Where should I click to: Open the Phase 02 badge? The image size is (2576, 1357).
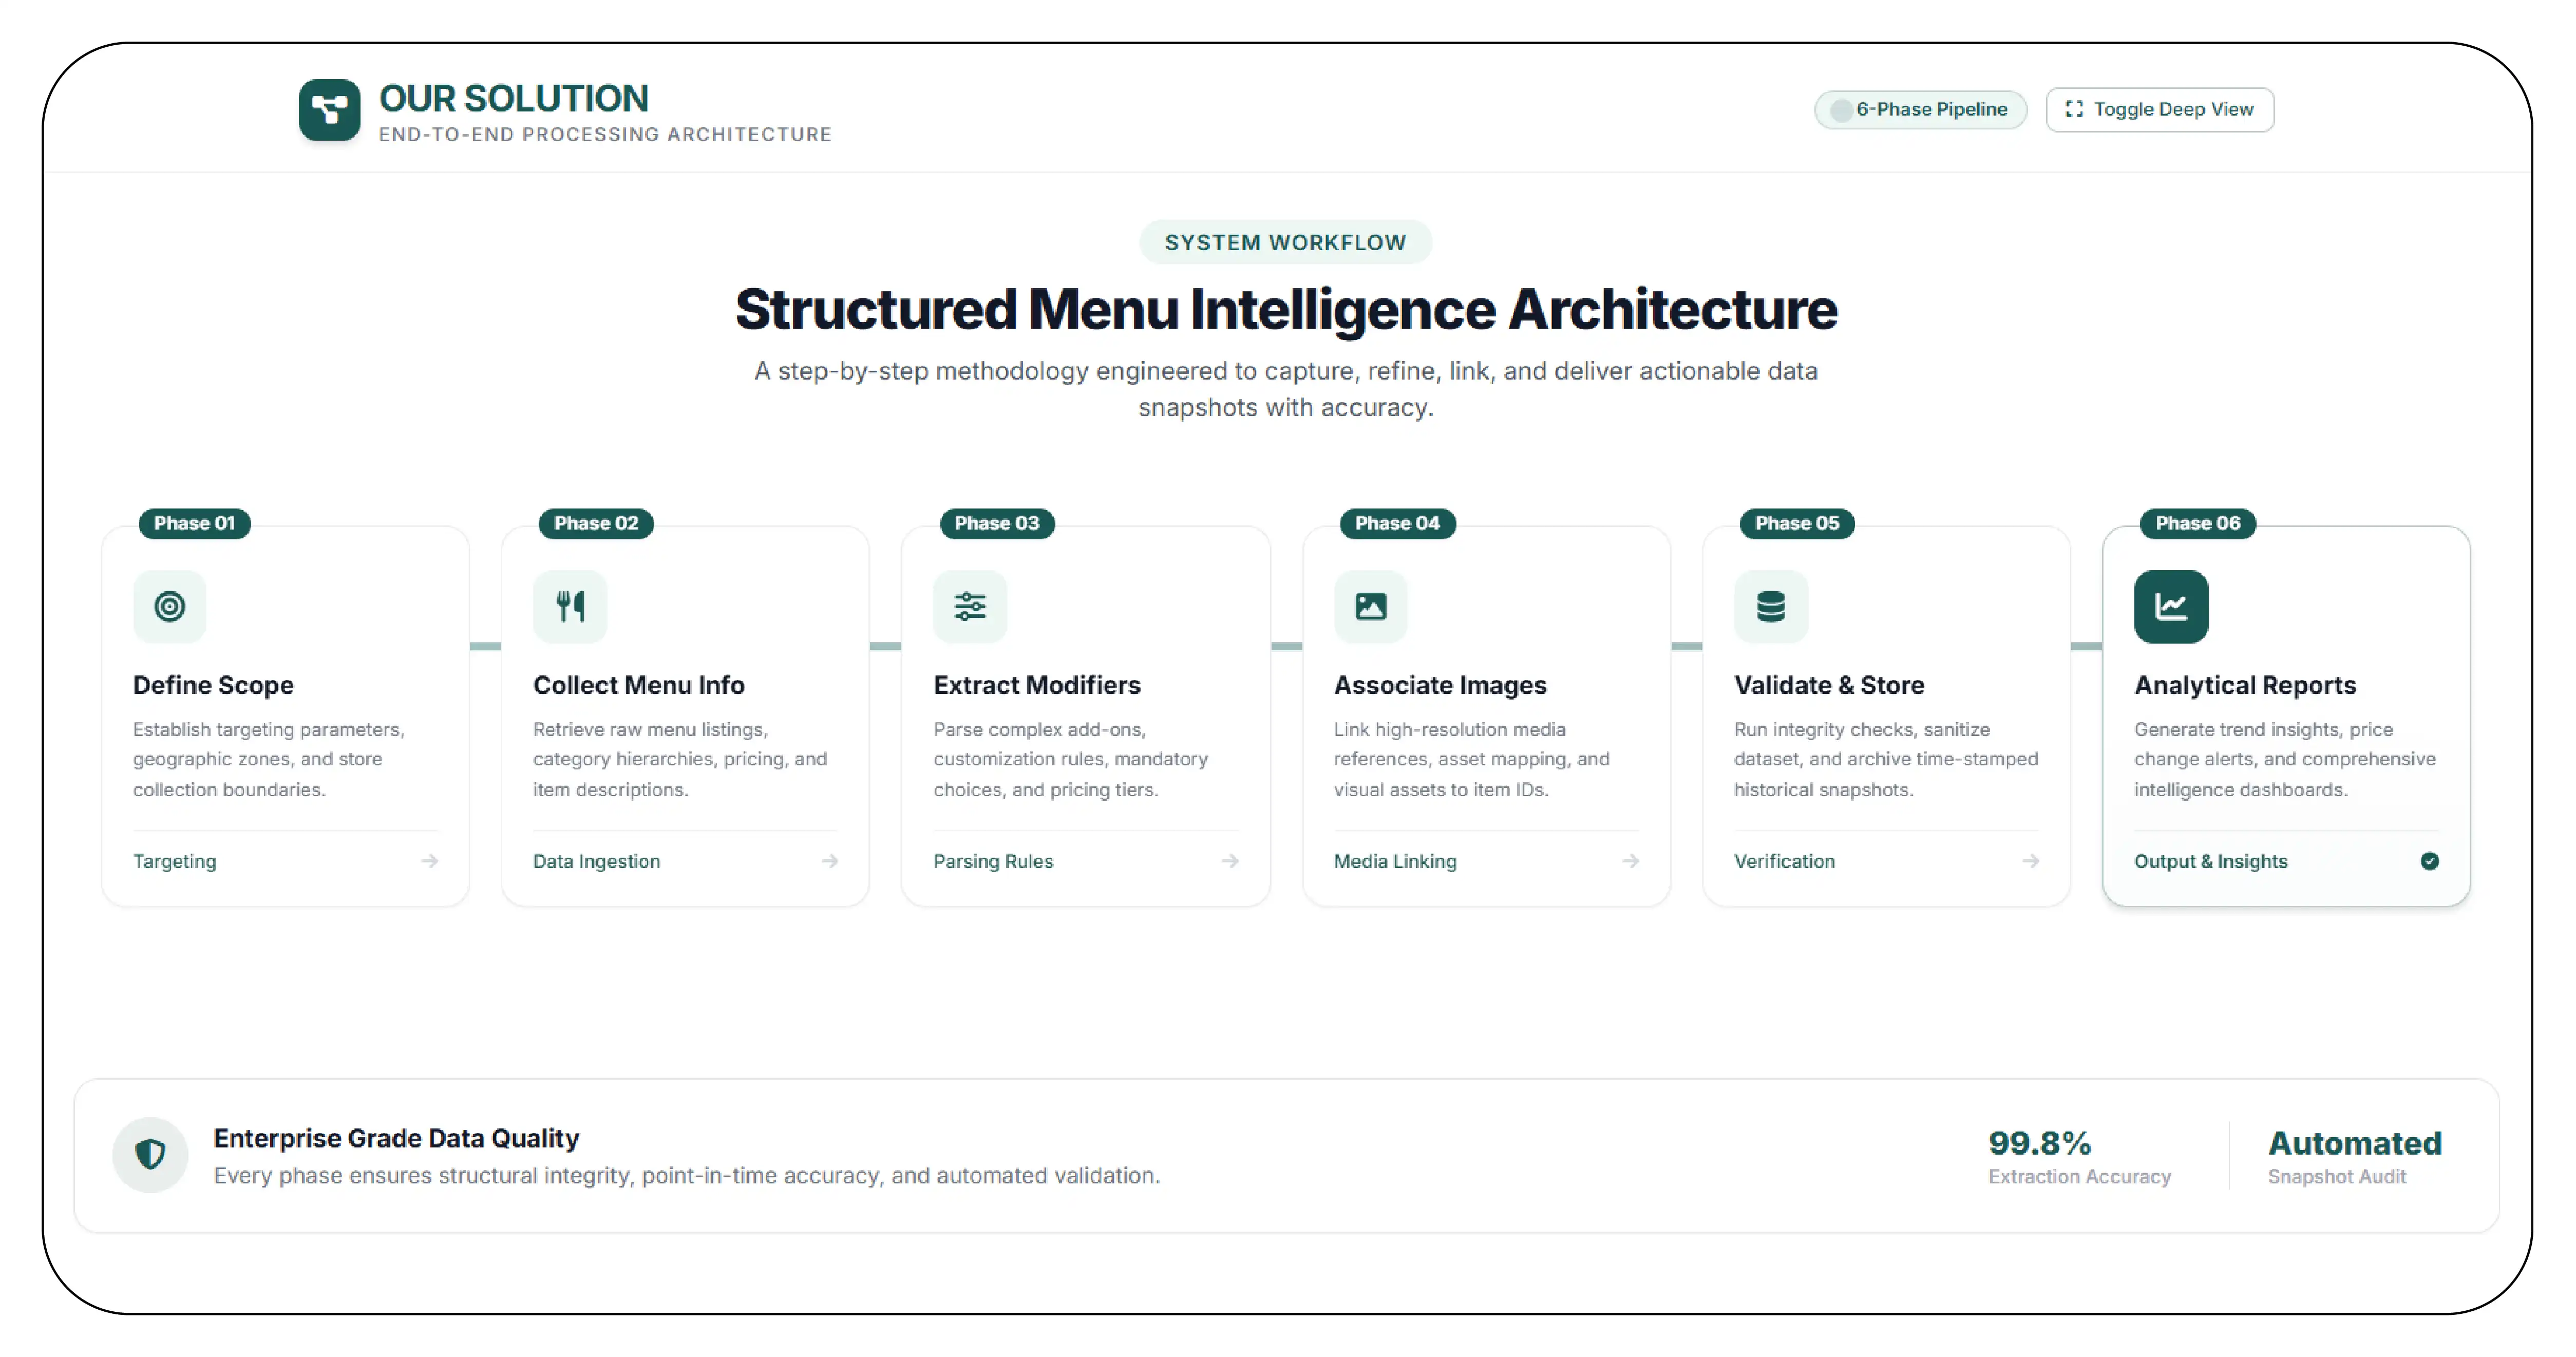click(596, 523)
